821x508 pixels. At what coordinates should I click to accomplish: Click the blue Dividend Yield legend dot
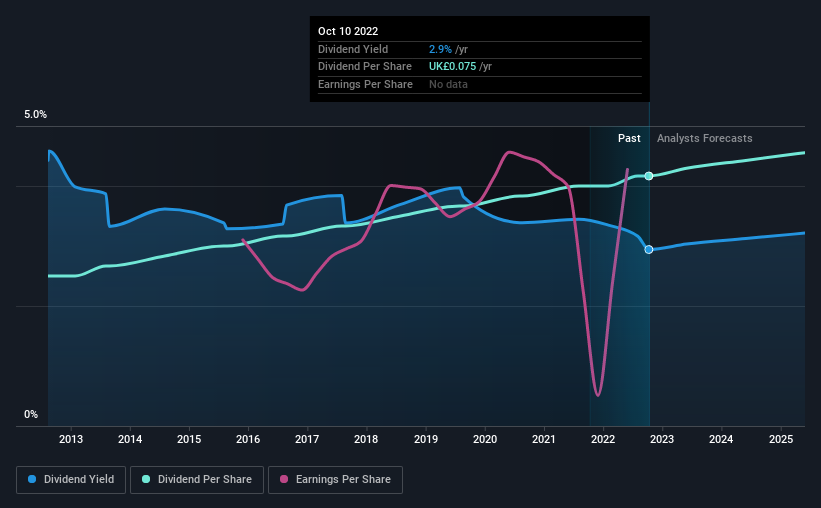(x=32, y=479)
